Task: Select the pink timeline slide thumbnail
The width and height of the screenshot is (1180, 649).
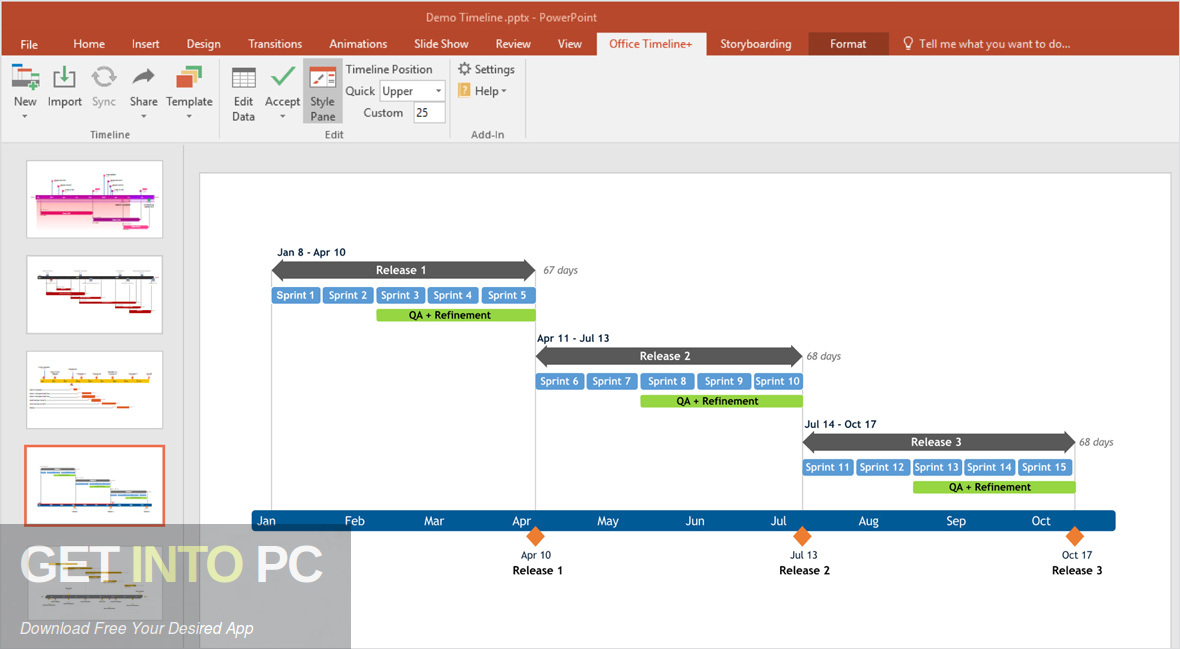Action: 94,199
